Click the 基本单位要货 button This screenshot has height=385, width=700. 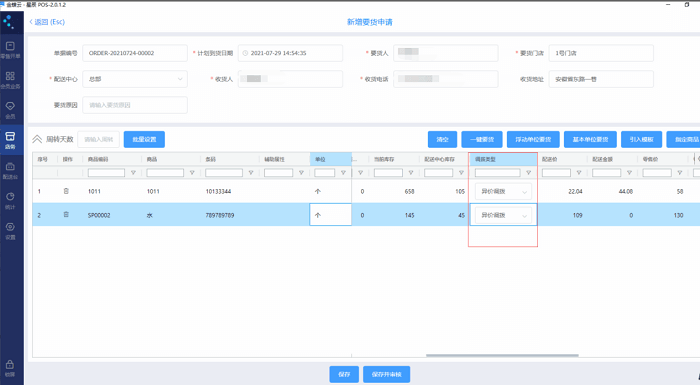pyautogui.click(x=590, y=139)
